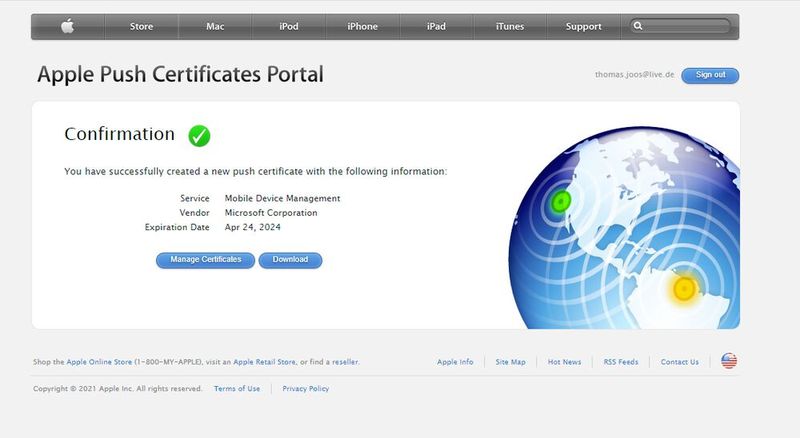The height and width of the screenshot is (438, 800).
Task: Click the Apr 24, 2024 expiration date
Action: pos(253,227)
